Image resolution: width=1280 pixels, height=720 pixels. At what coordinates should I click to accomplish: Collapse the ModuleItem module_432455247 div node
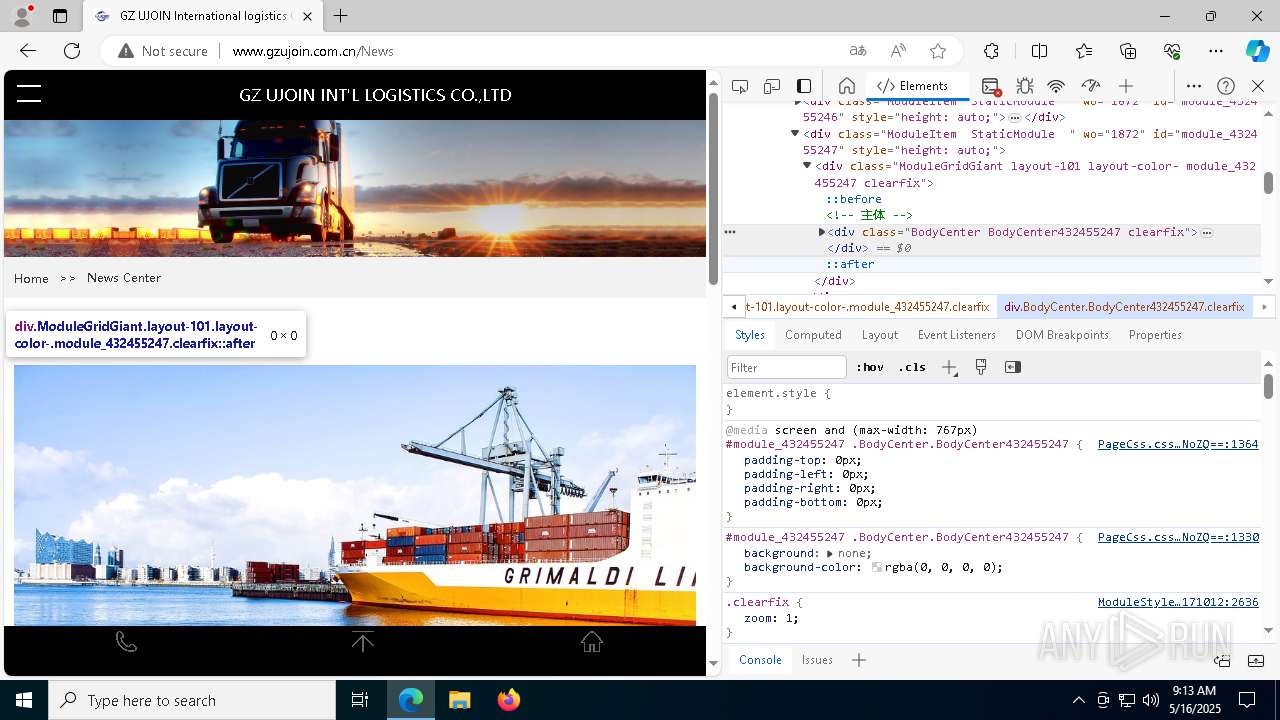tap(795, 133)
